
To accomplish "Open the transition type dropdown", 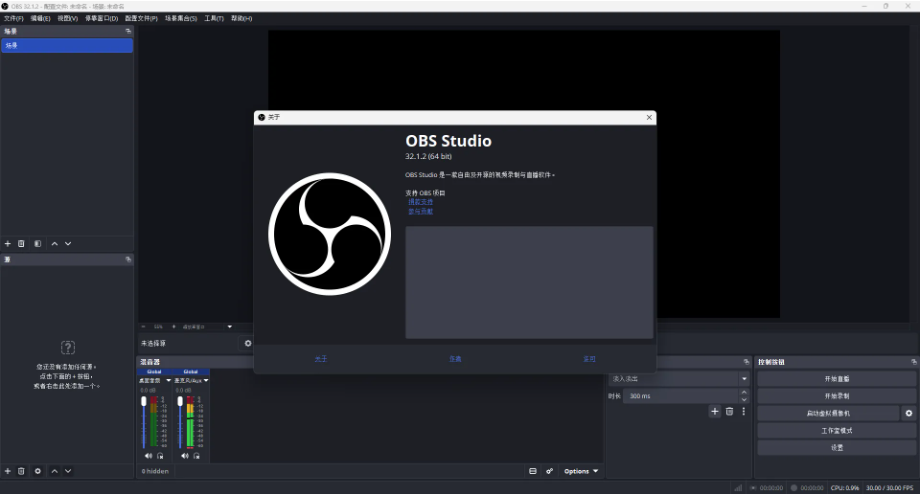I will point(679,379).
